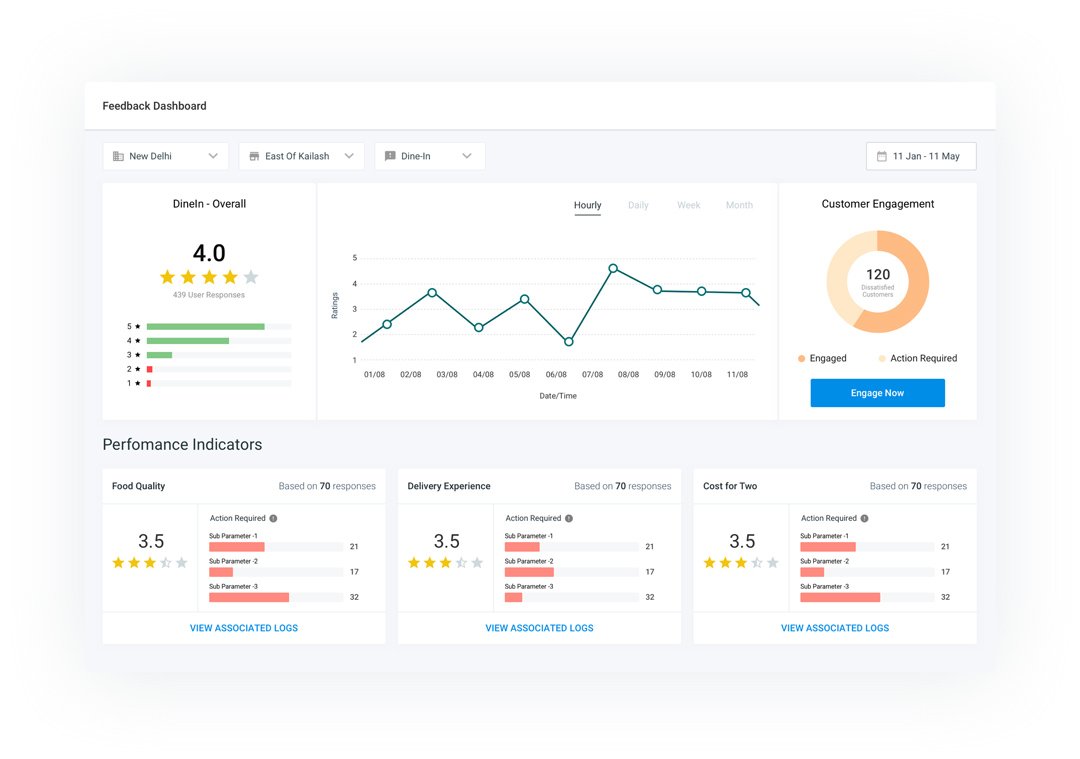
Task: Switch chart to the Daily tab
Action: 638,205
